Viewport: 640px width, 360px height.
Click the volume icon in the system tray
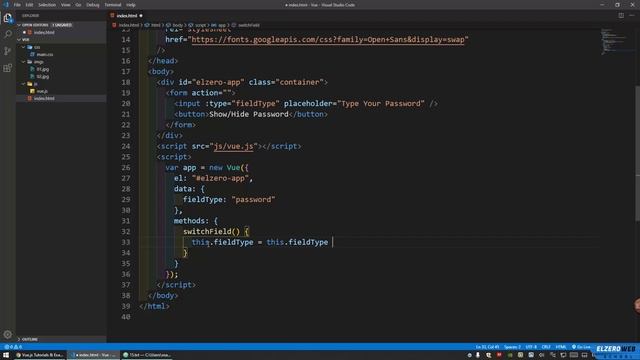point(542,355)
